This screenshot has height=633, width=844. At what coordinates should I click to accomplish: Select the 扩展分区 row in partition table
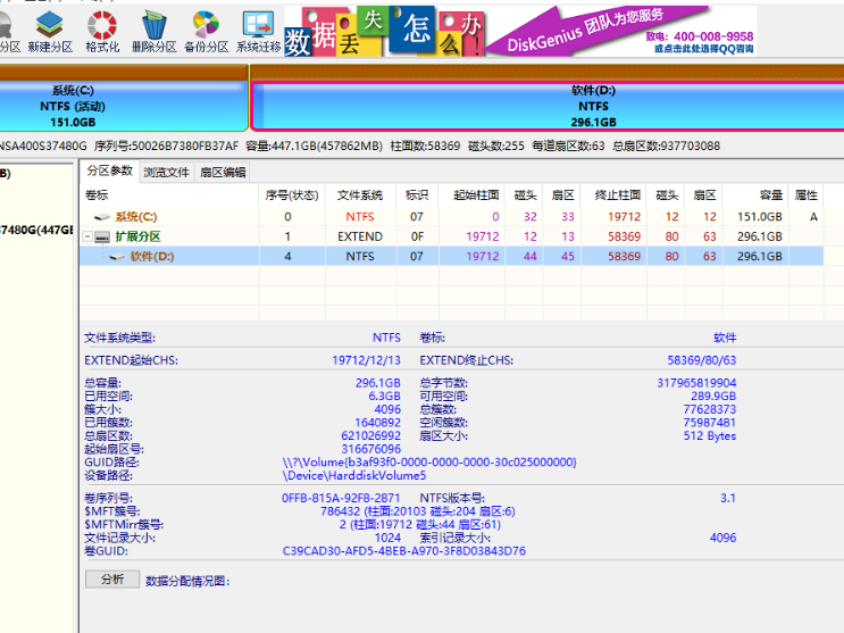click(451, 236)
